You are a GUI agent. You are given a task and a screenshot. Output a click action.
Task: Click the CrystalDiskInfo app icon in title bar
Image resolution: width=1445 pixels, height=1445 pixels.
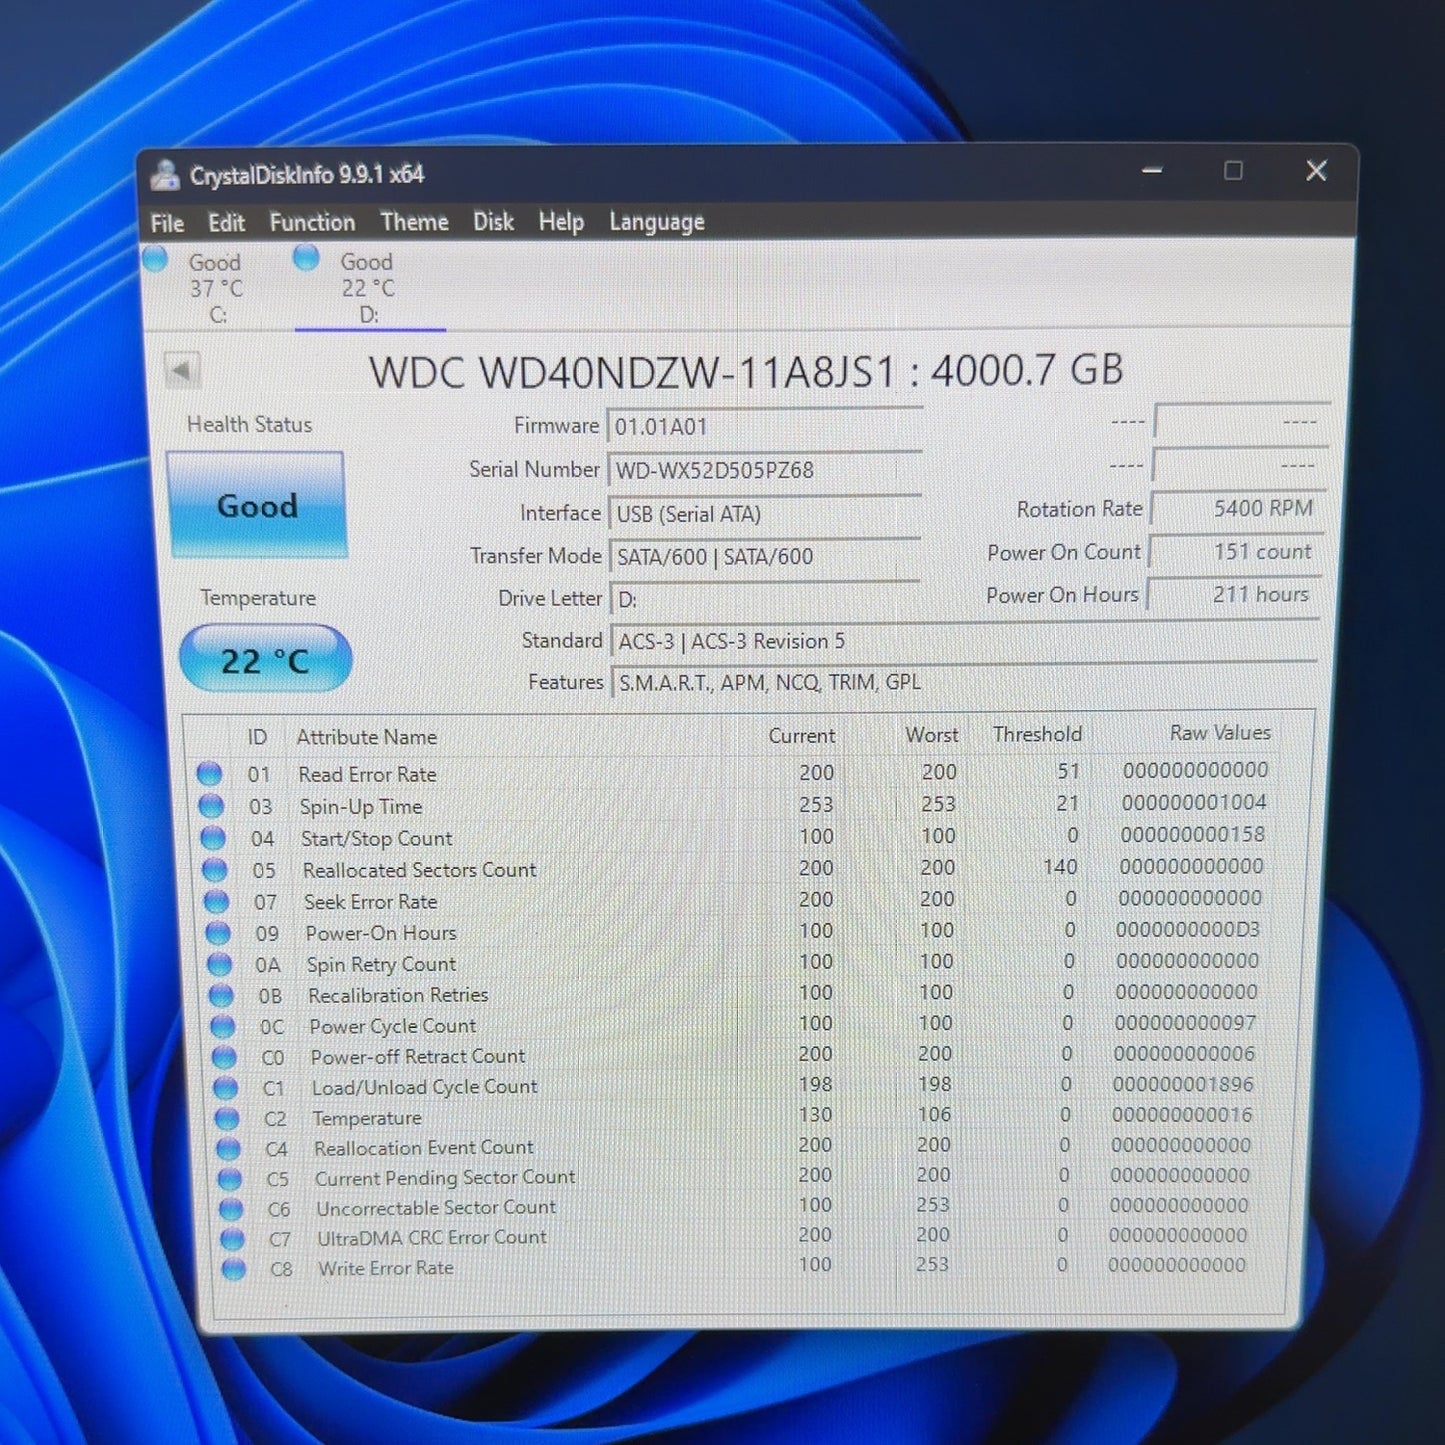tap(165, 175)
